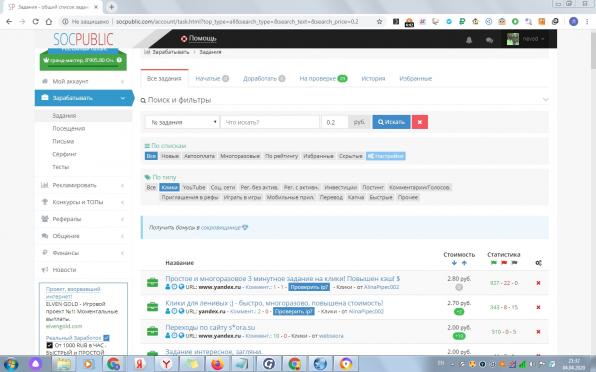Click the notification bell icon

point(469,40)
